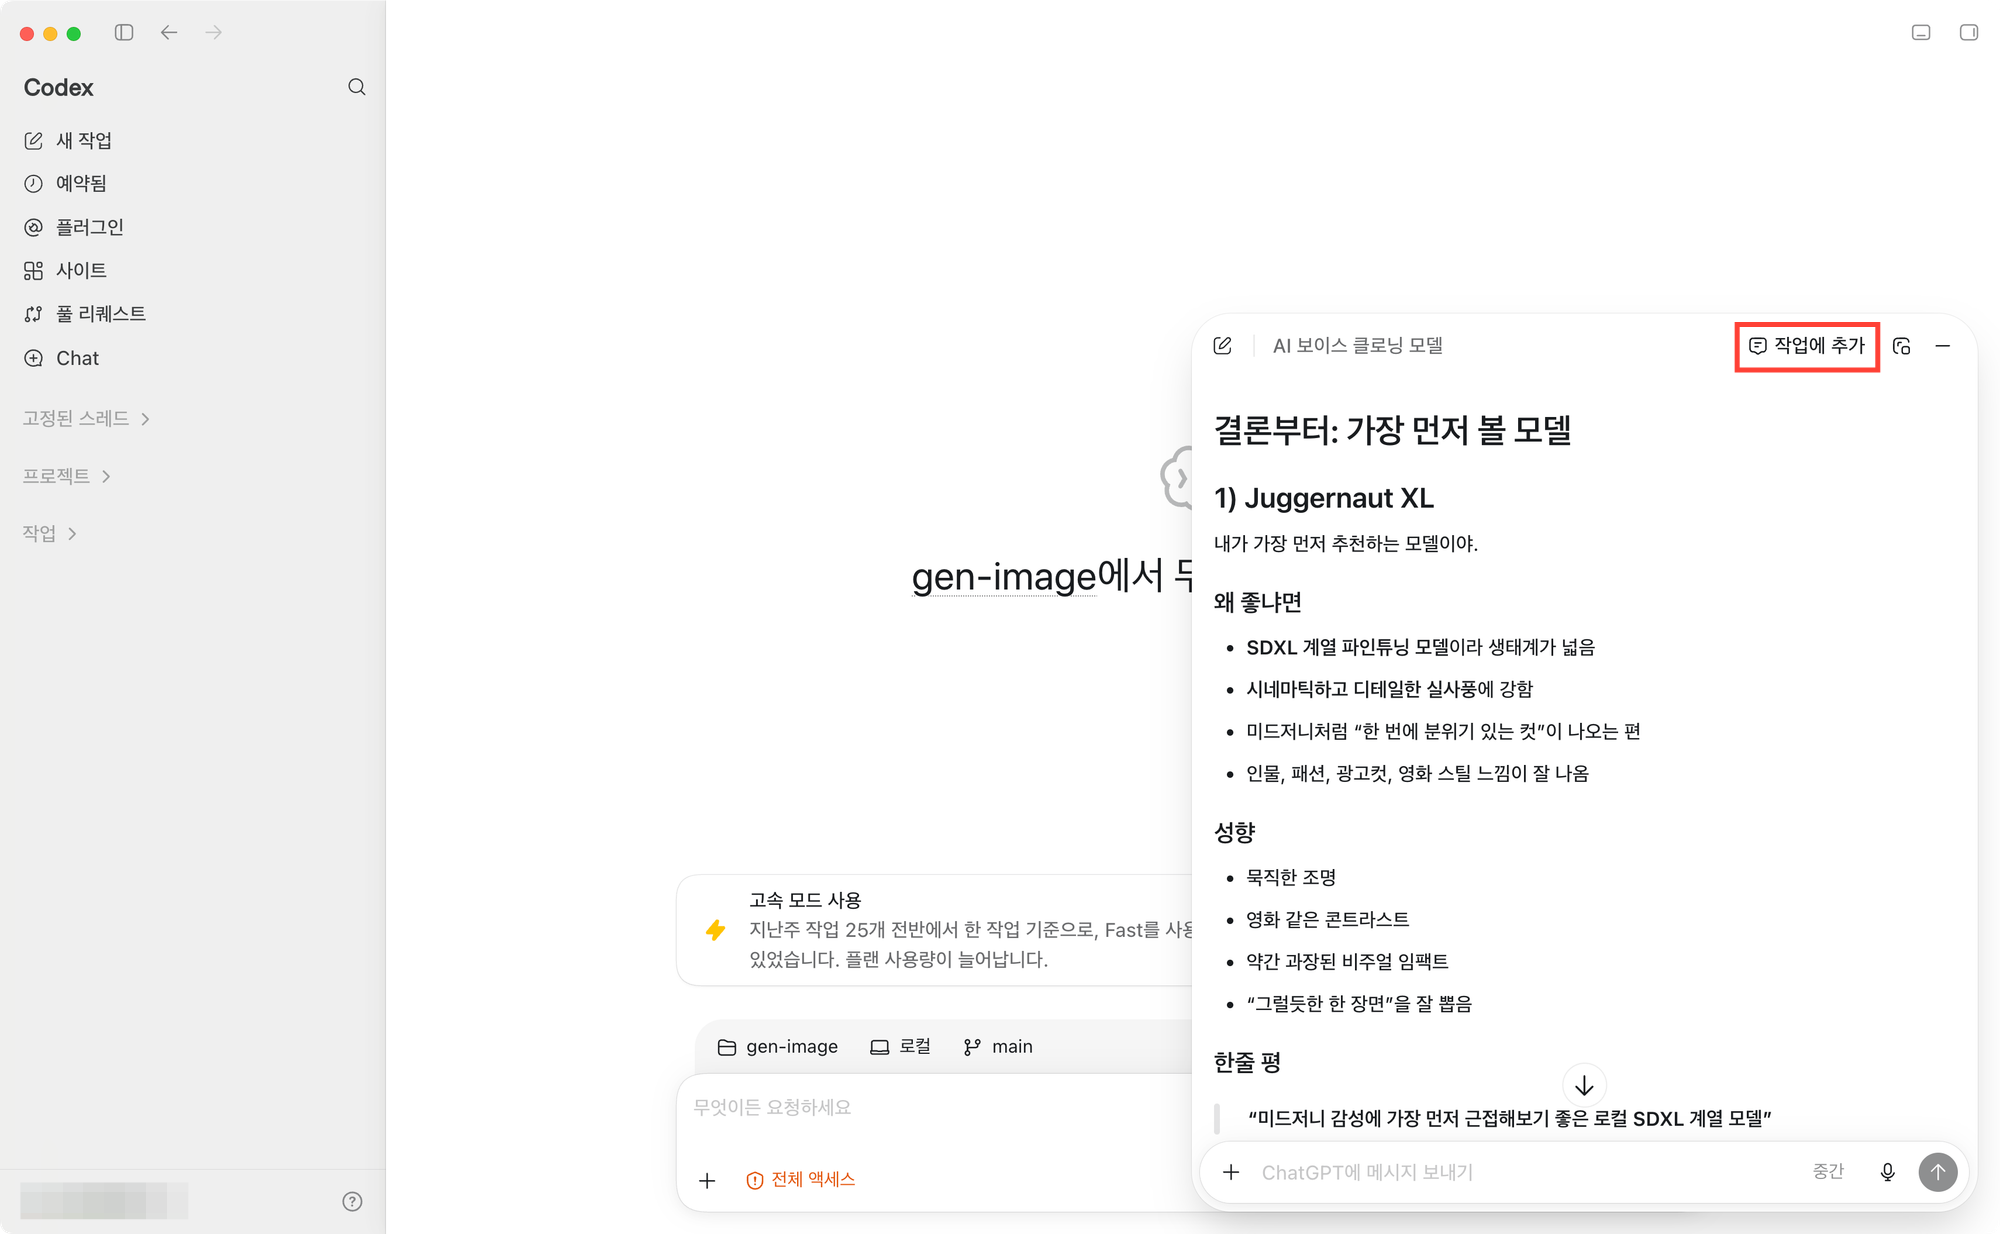Click the Codex title in the sidebar
The image size is (2000, 1234).
58,88
